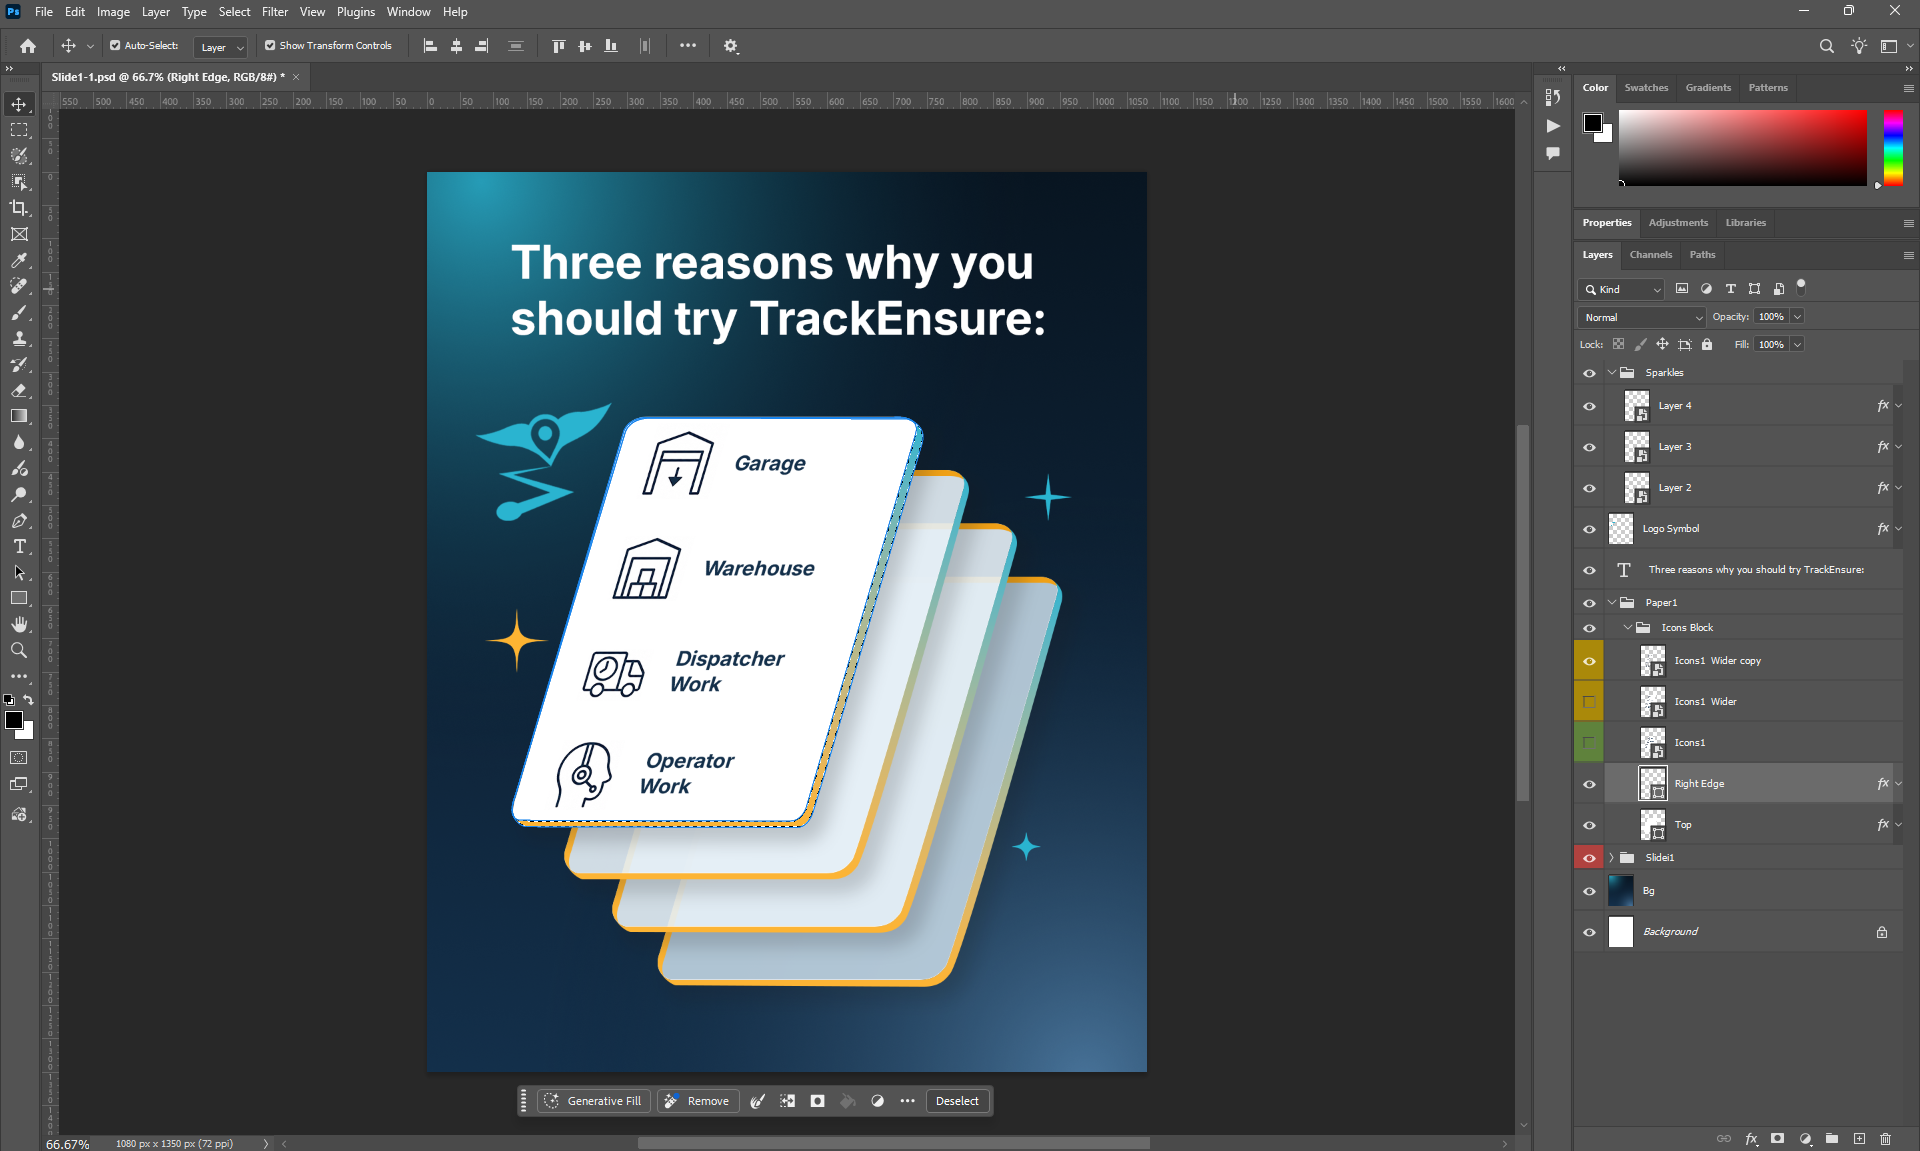Viewport: 1920px width, 1151px height.
Task: Pick a color in the color field
Action: (x=1743, y=148)
